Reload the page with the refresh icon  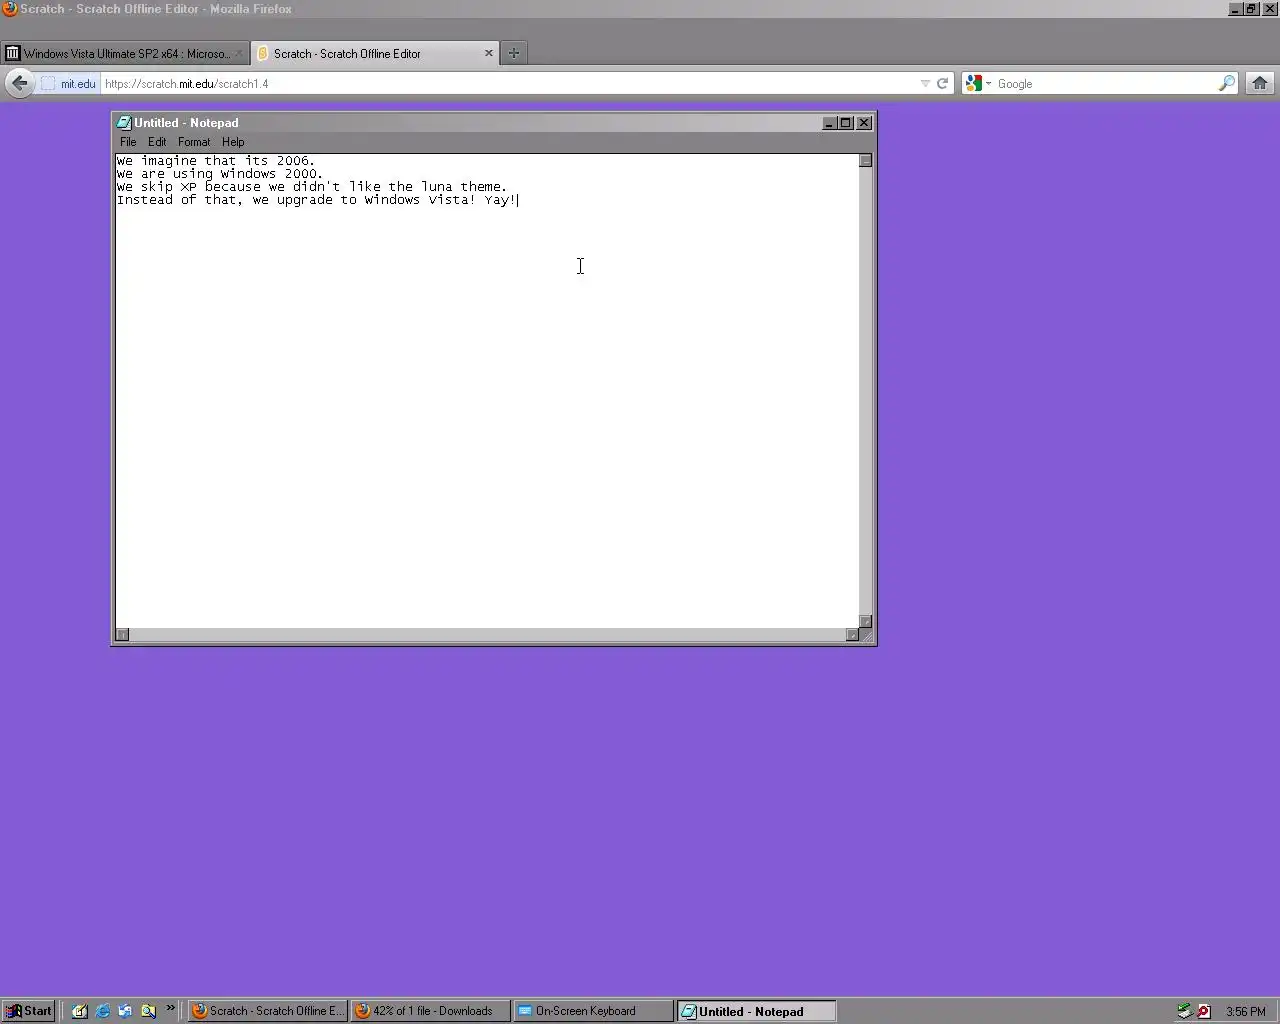tap(942, 83)
